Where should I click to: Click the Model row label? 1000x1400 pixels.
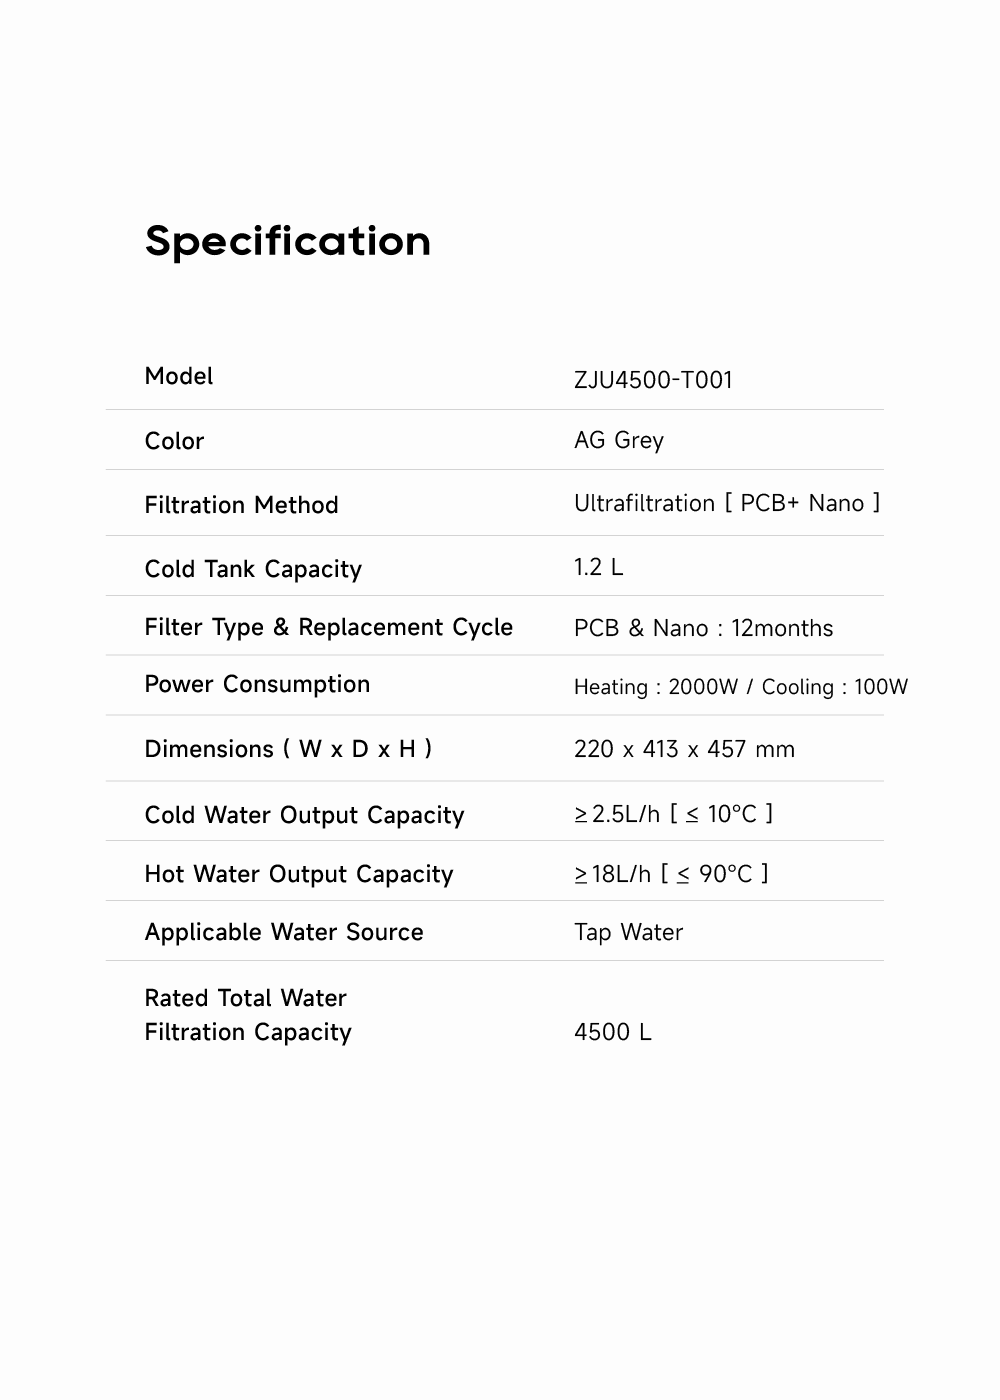coord(179,376)
